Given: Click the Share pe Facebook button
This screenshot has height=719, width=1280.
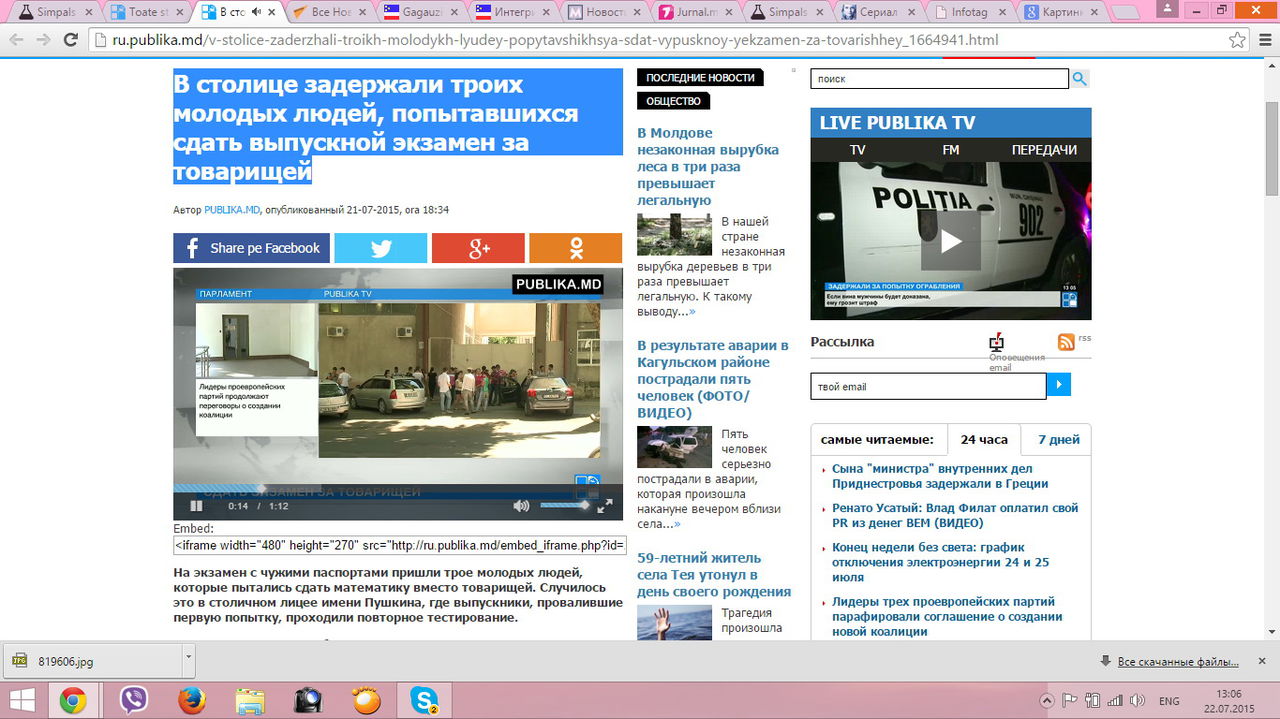Looking at the screenshot, I should [x=251, y=248].
